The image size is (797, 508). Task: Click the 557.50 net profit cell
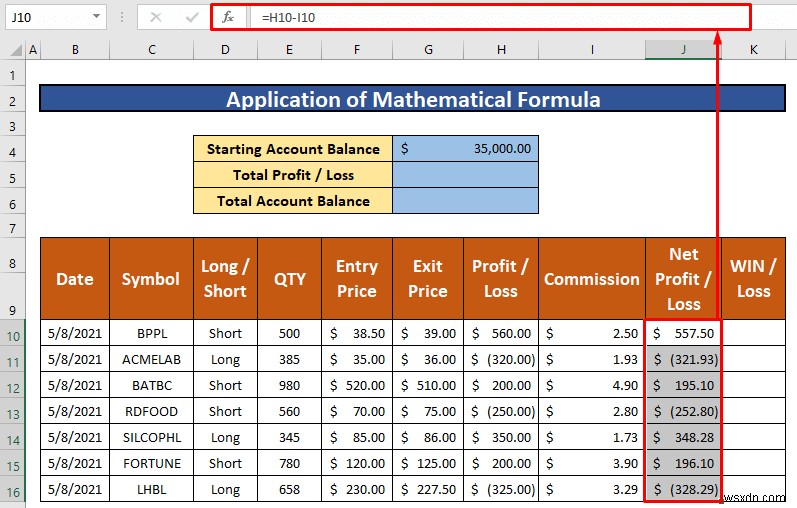[684, 333]
